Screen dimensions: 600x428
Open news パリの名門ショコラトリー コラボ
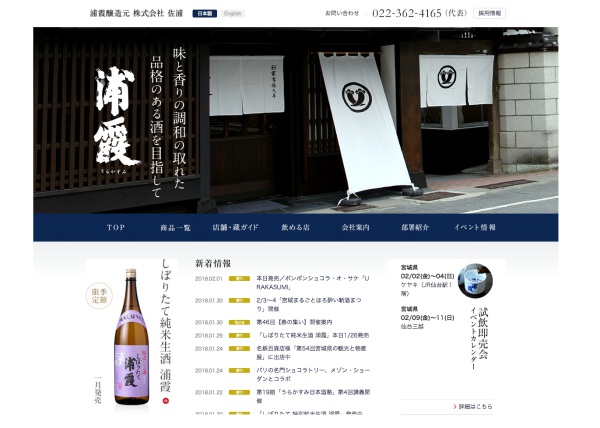point(313,374)
